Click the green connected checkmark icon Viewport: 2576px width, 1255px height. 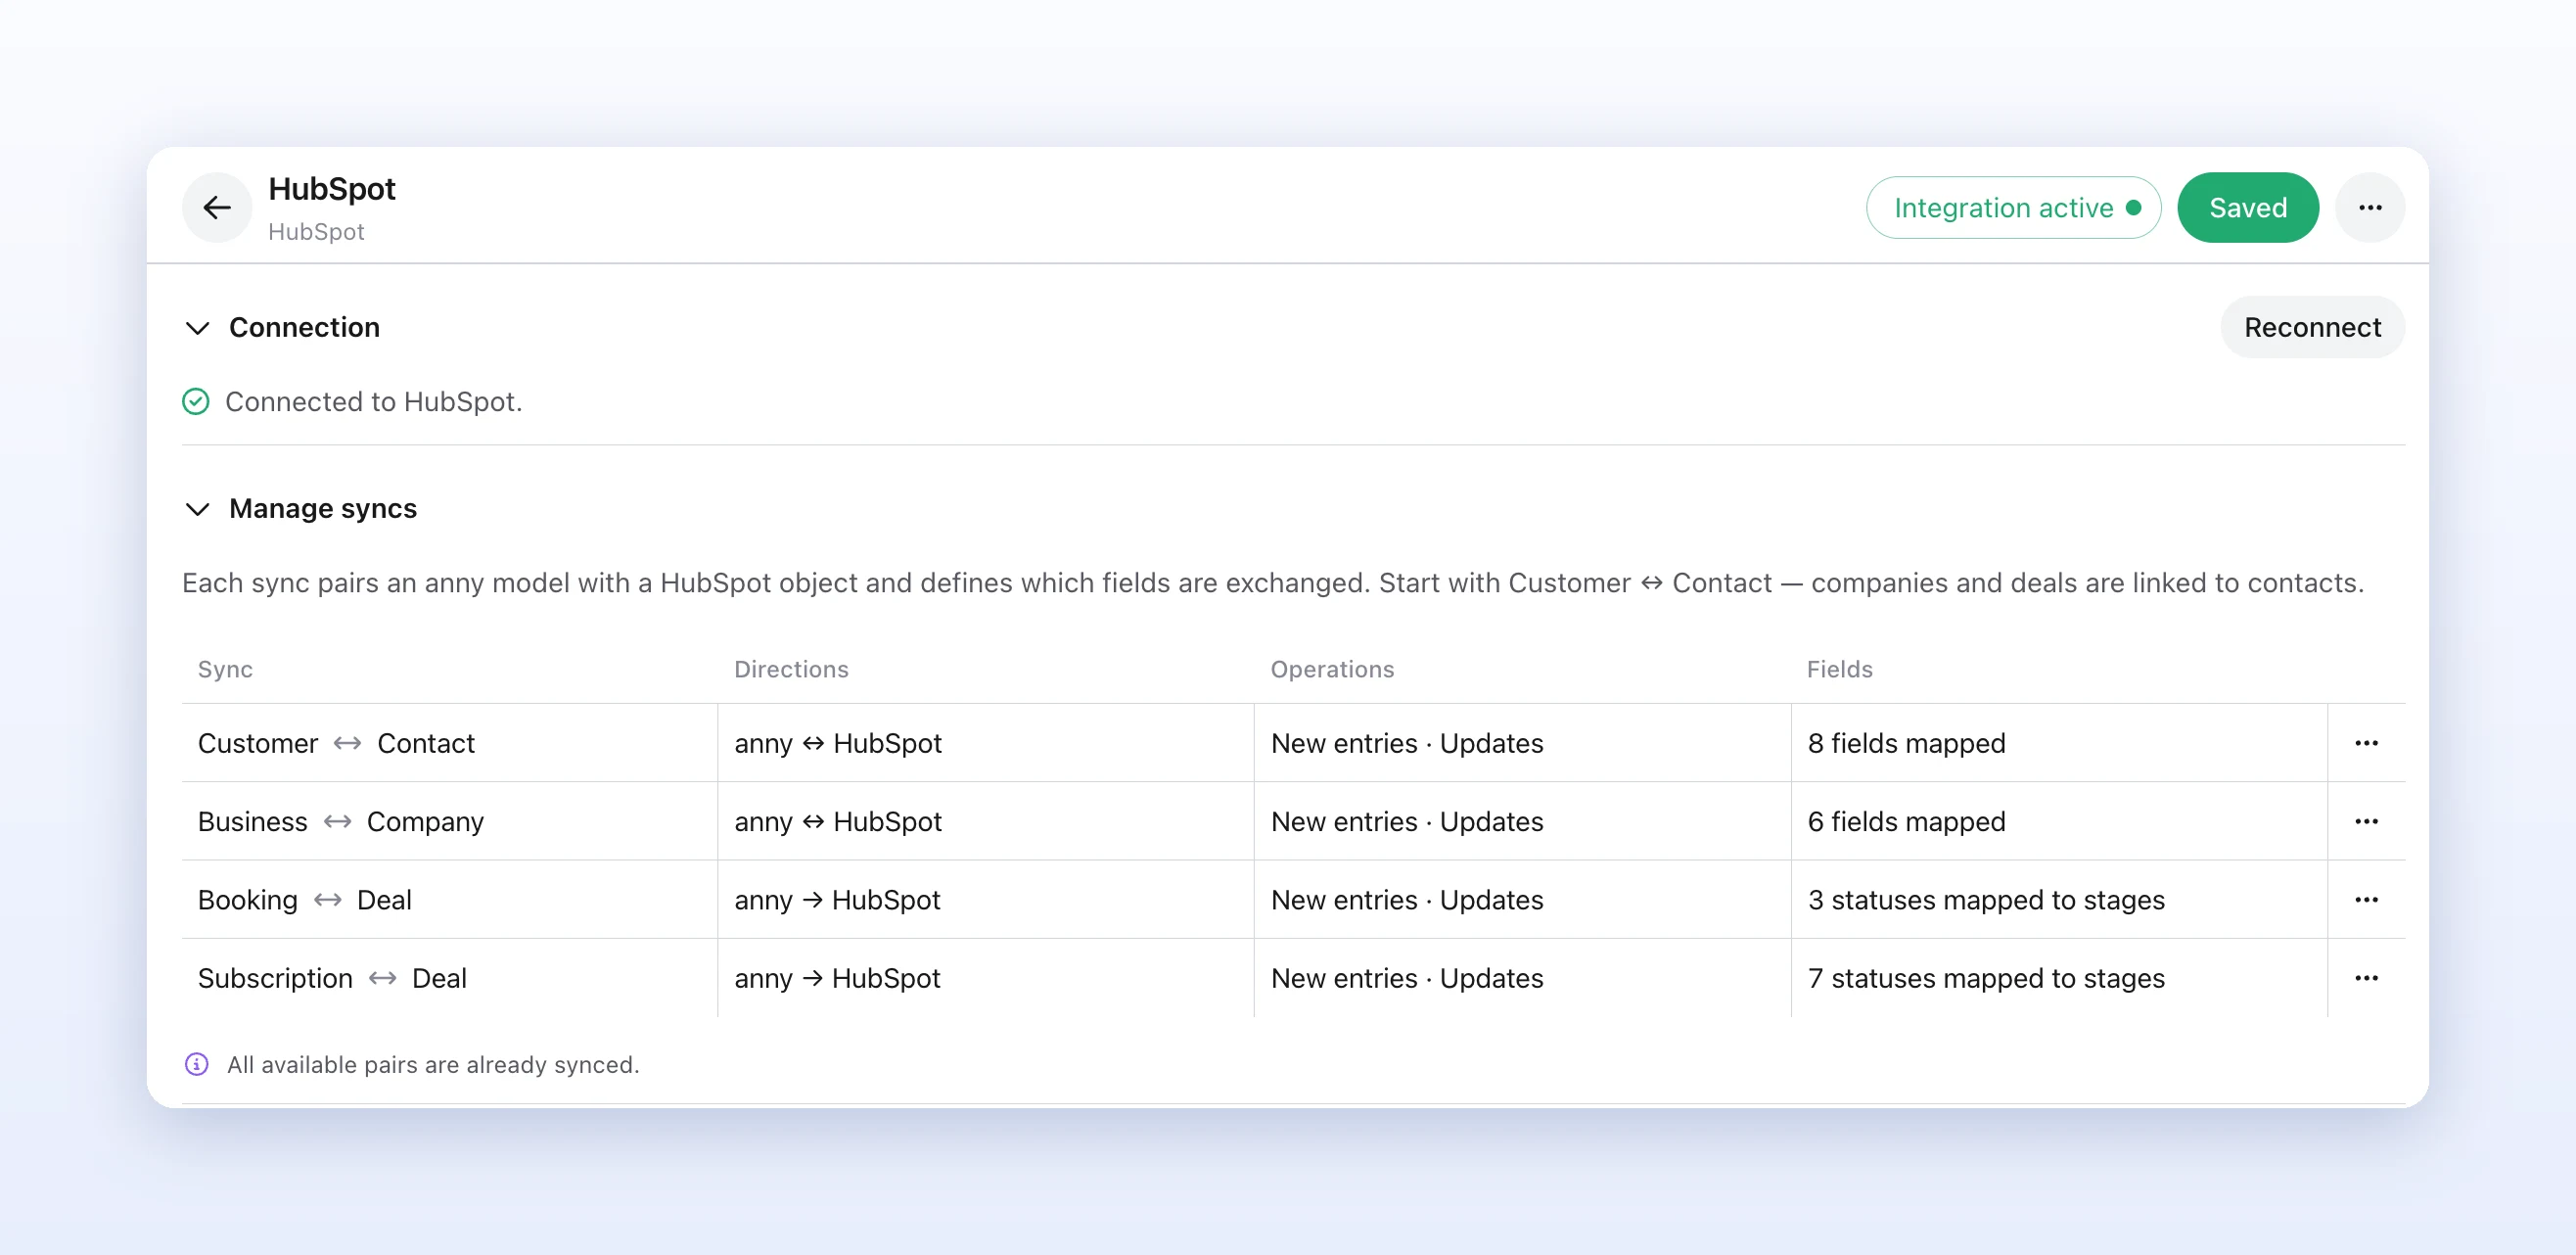[196, 401]
